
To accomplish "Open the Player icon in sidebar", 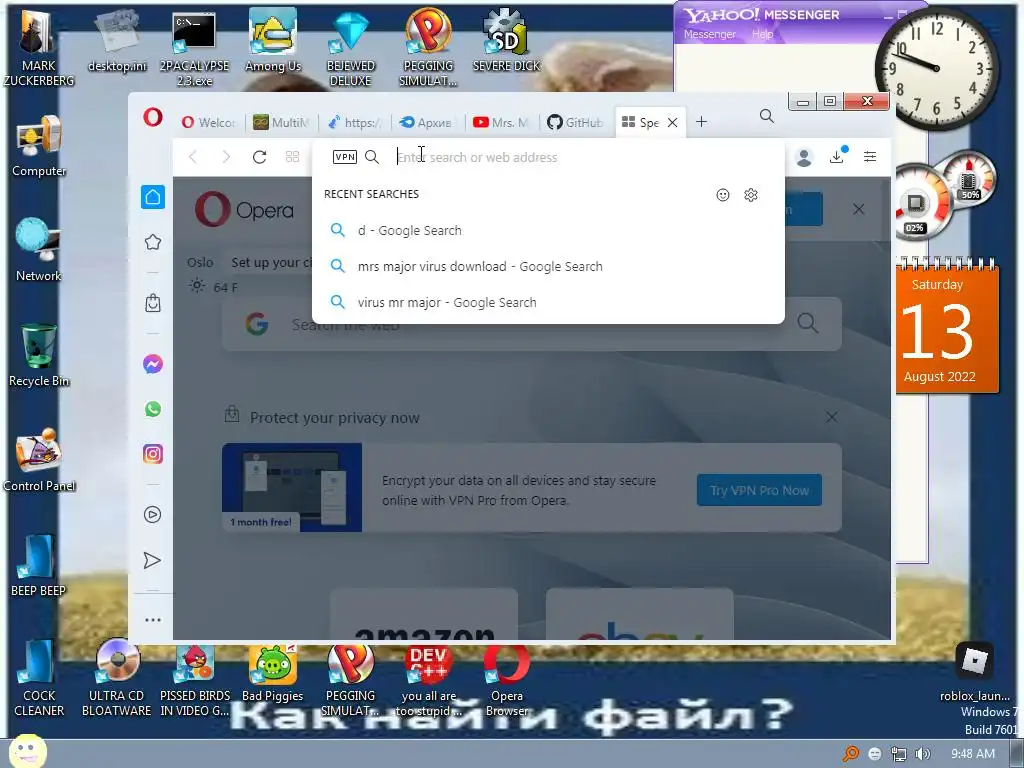I will 152,515.
